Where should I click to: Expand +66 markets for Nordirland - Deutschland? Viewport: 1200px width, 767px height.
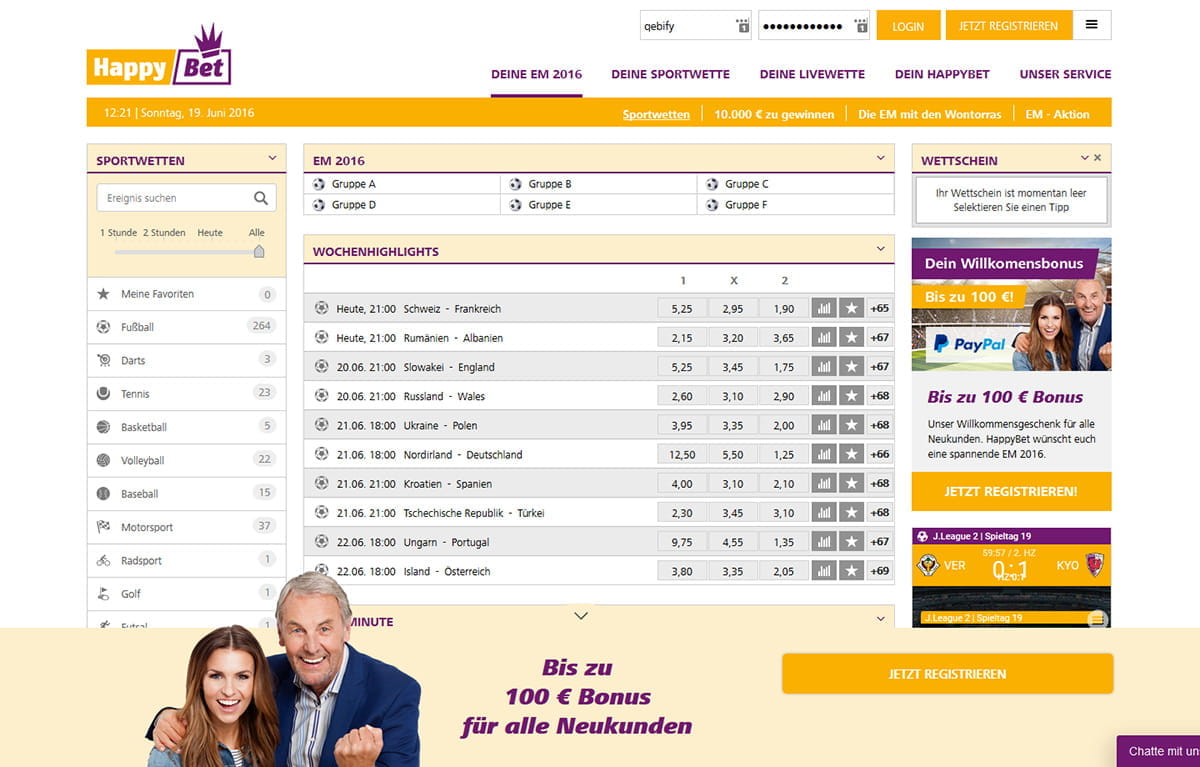tap(880, 454)
